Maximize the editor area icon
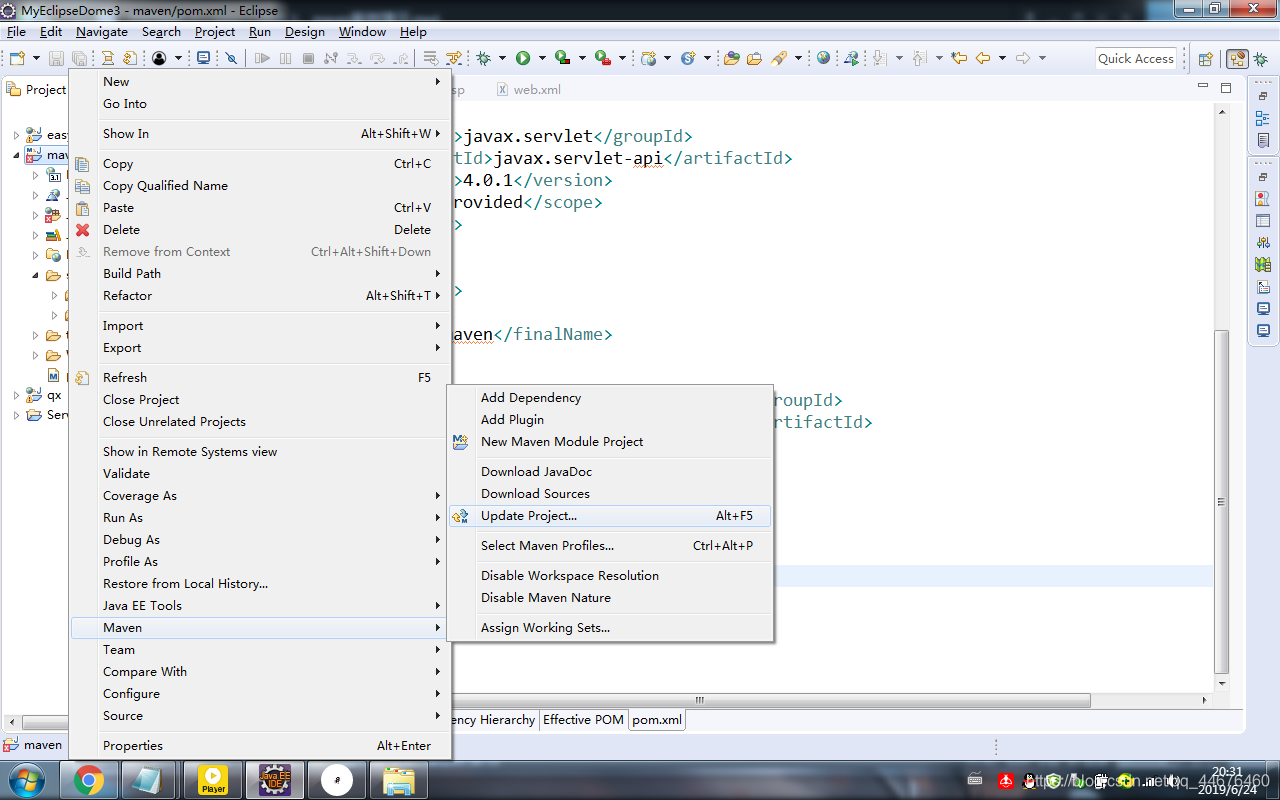Viewport: 1280px width, 800px height. click(1227, 89)
